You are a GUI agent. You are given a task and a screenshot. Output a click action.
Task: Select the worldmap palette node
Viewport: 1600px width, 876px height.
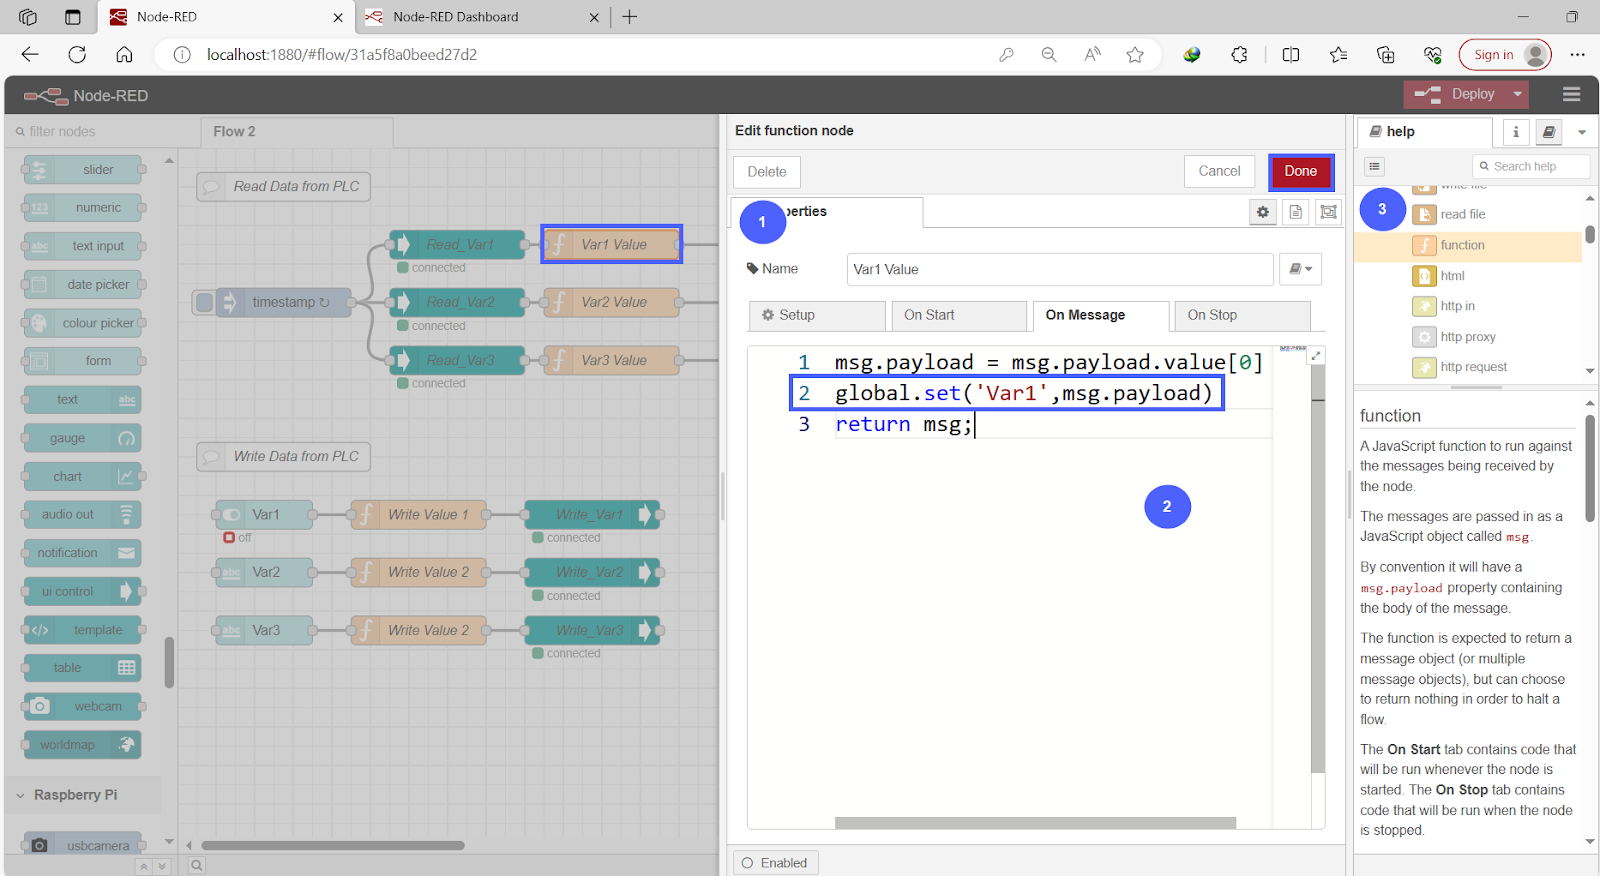[83, 745]
